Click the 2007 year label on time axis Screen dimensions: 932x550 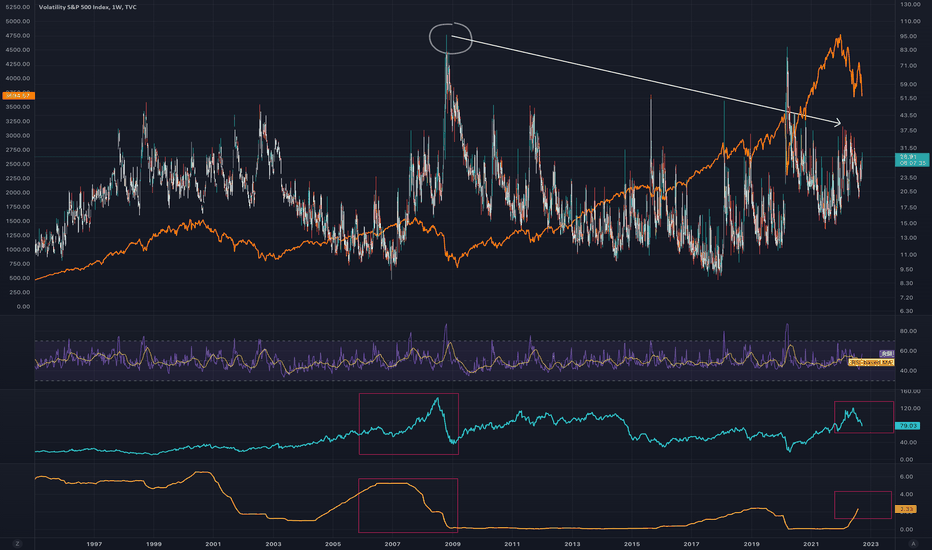(392, 543)
